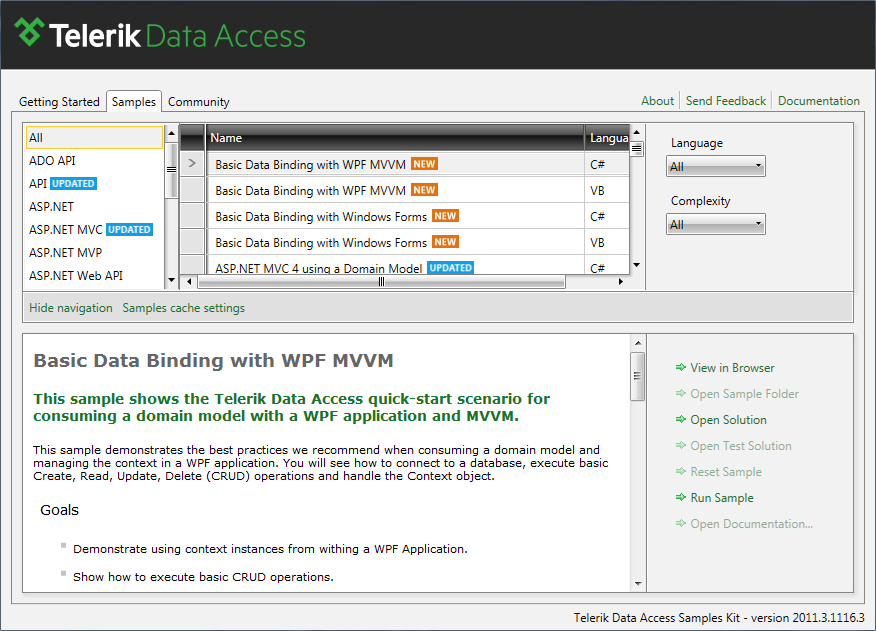Click the C# cell in the first sample row
Screen dimensions: 876x631
tap(607, 164)
